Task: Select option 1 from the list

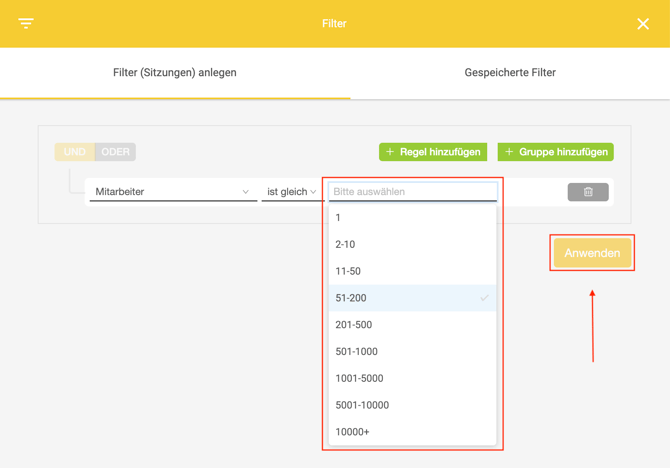Action: [412, 218]
